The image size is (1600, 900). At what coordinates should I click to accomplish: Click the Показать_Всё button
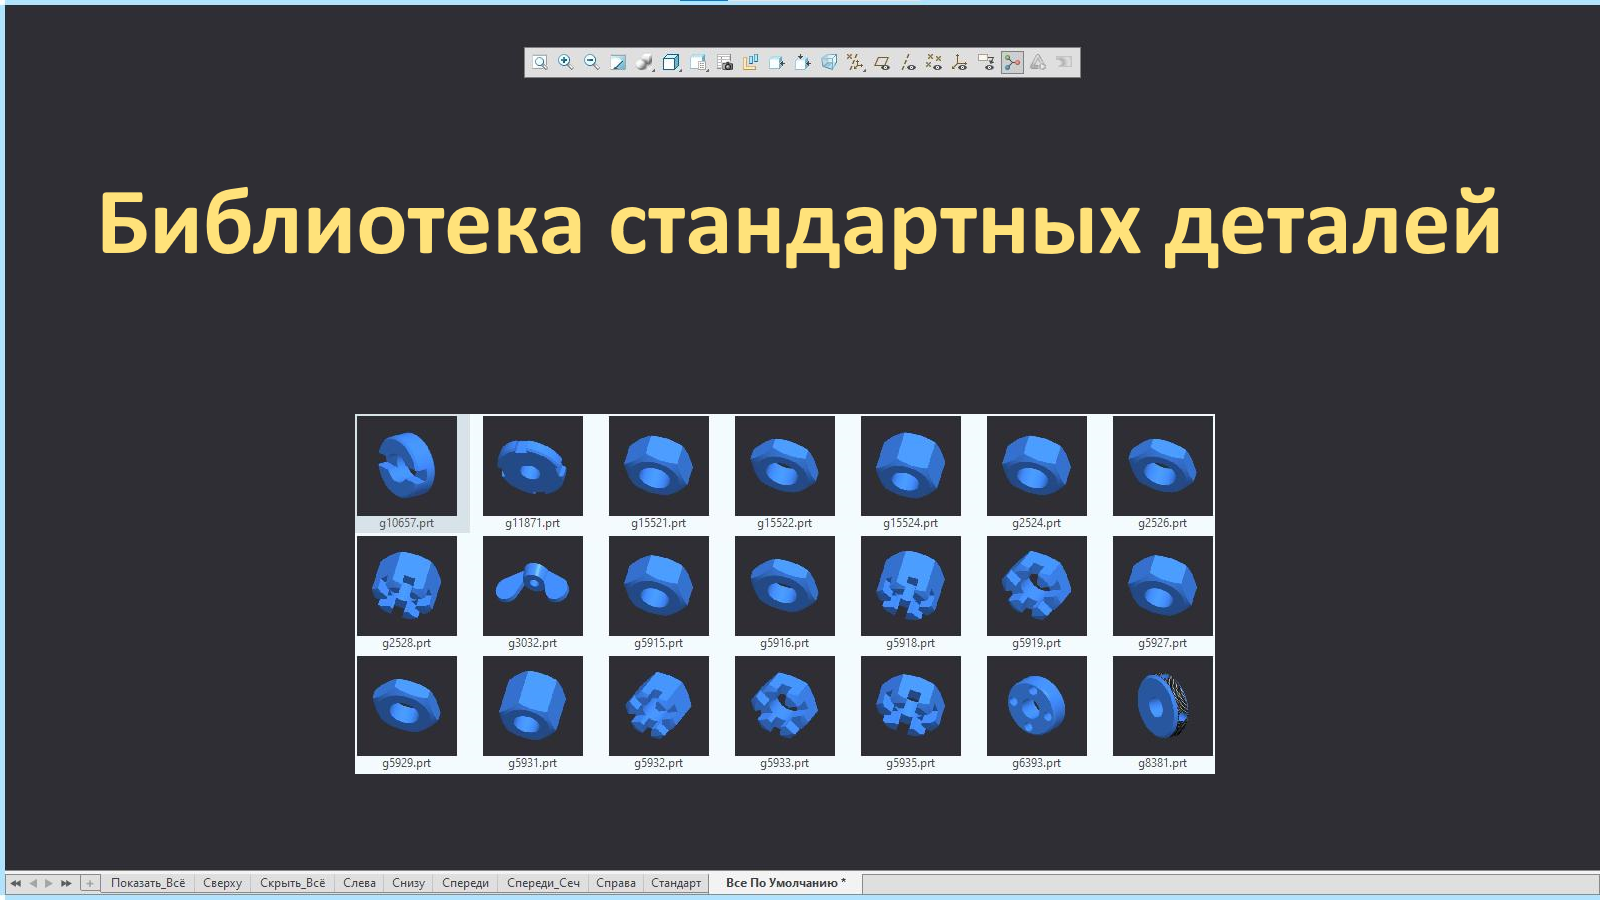tap(147, 883)
